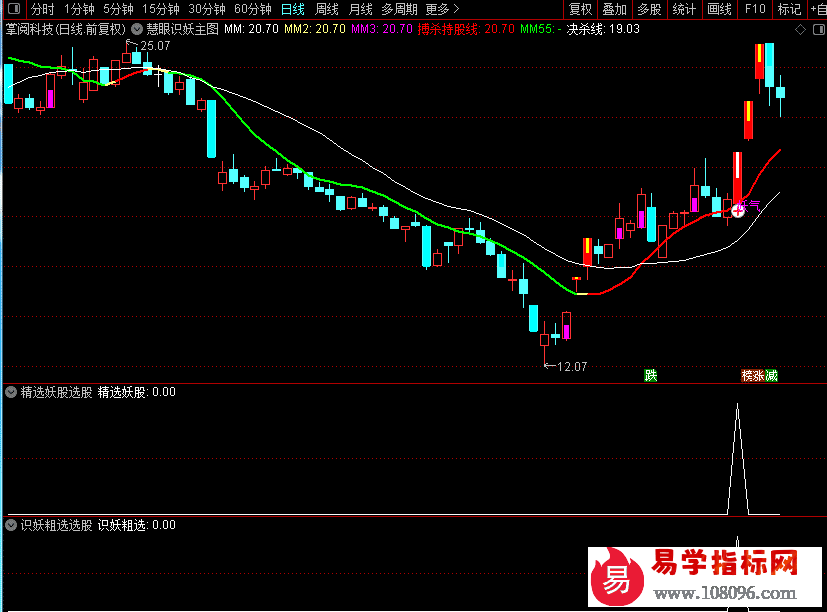
Task: Click the green 跌 signal tag
Action: pyautogui.click(x=651, y=376)
